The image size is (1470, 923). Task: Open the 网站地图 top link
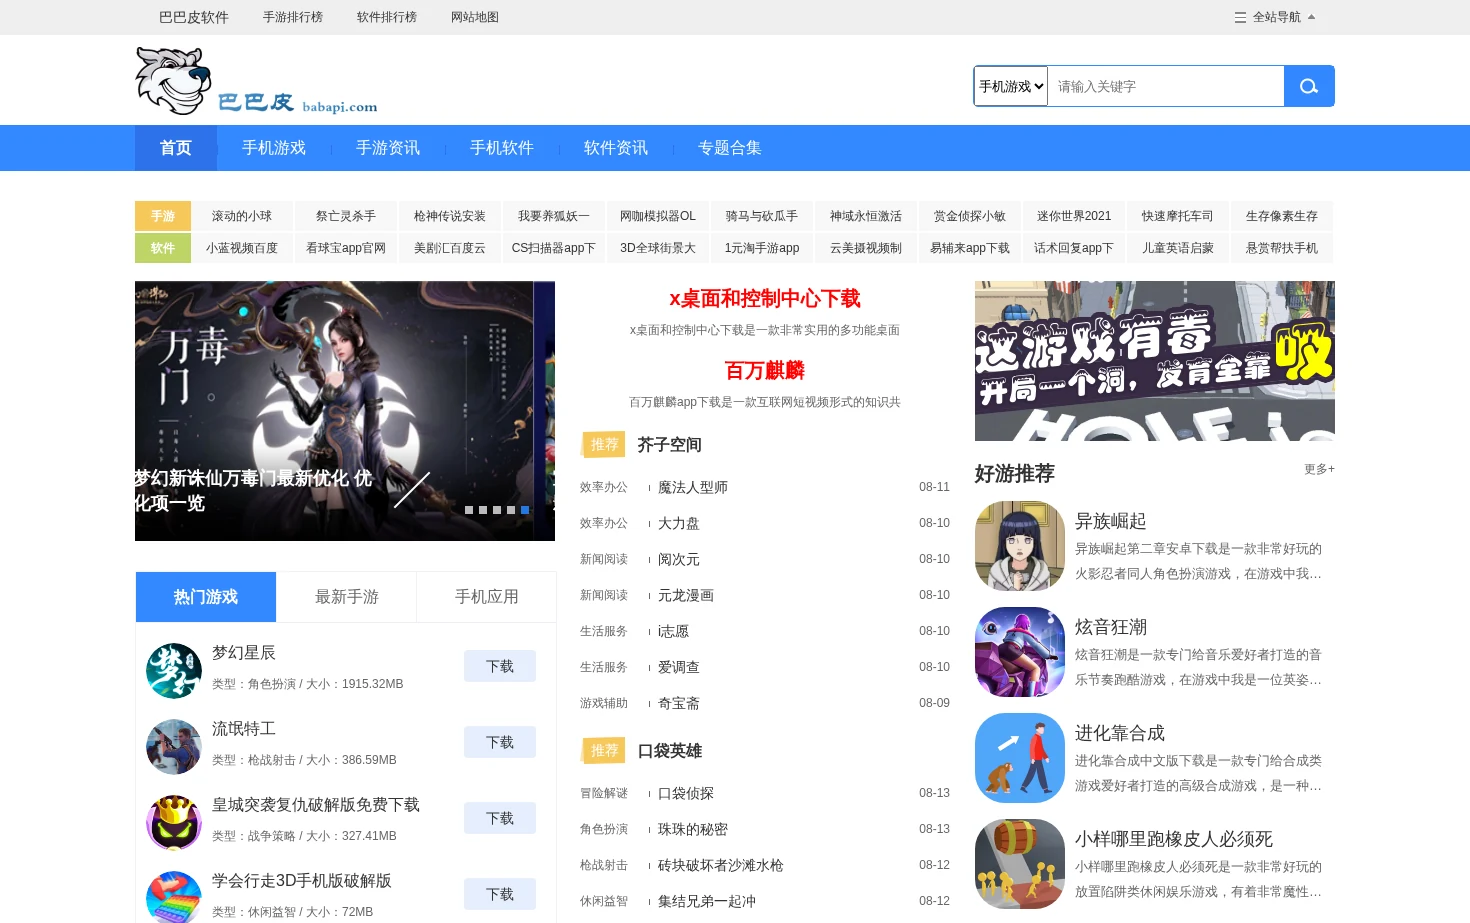click(x=475, y=17)
